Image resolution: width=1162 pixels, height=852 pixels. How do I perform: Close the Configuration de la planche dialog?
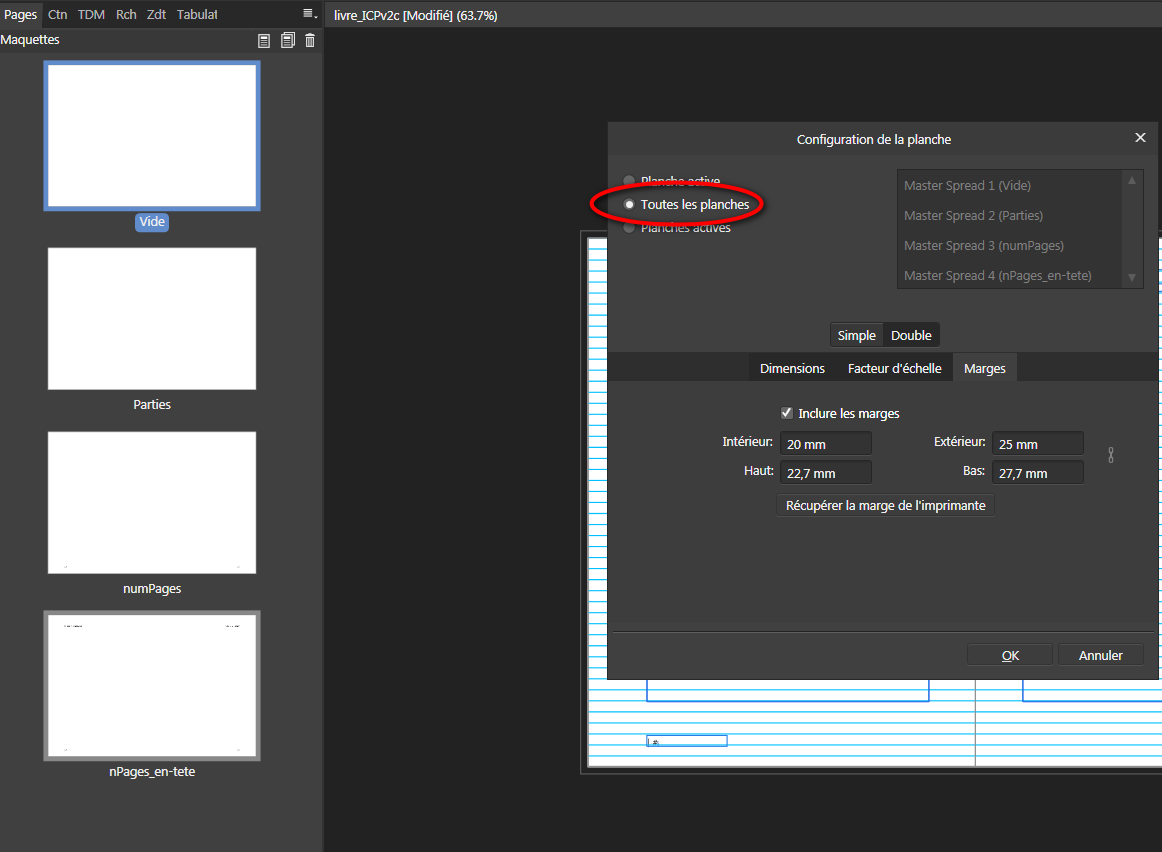pyautogui.click(x=1140, y=138)
